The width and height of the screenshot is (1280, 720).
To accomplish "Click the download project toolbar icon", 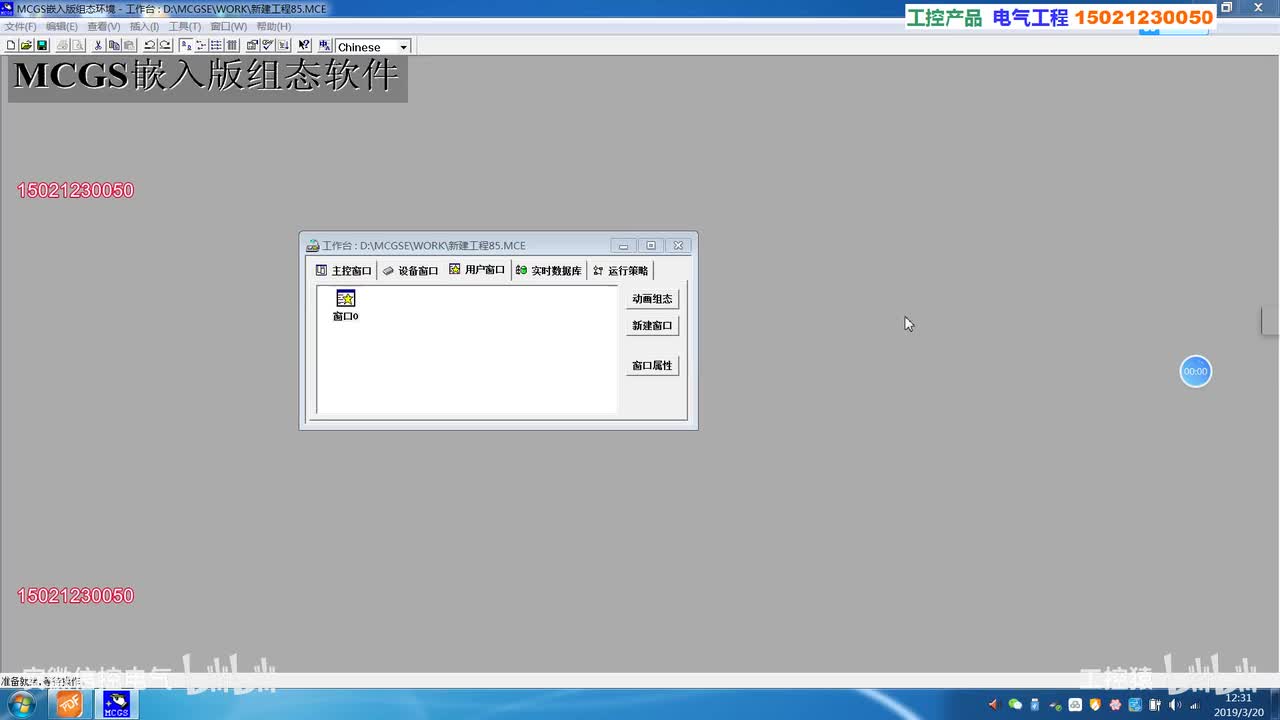I will point(283,46).
